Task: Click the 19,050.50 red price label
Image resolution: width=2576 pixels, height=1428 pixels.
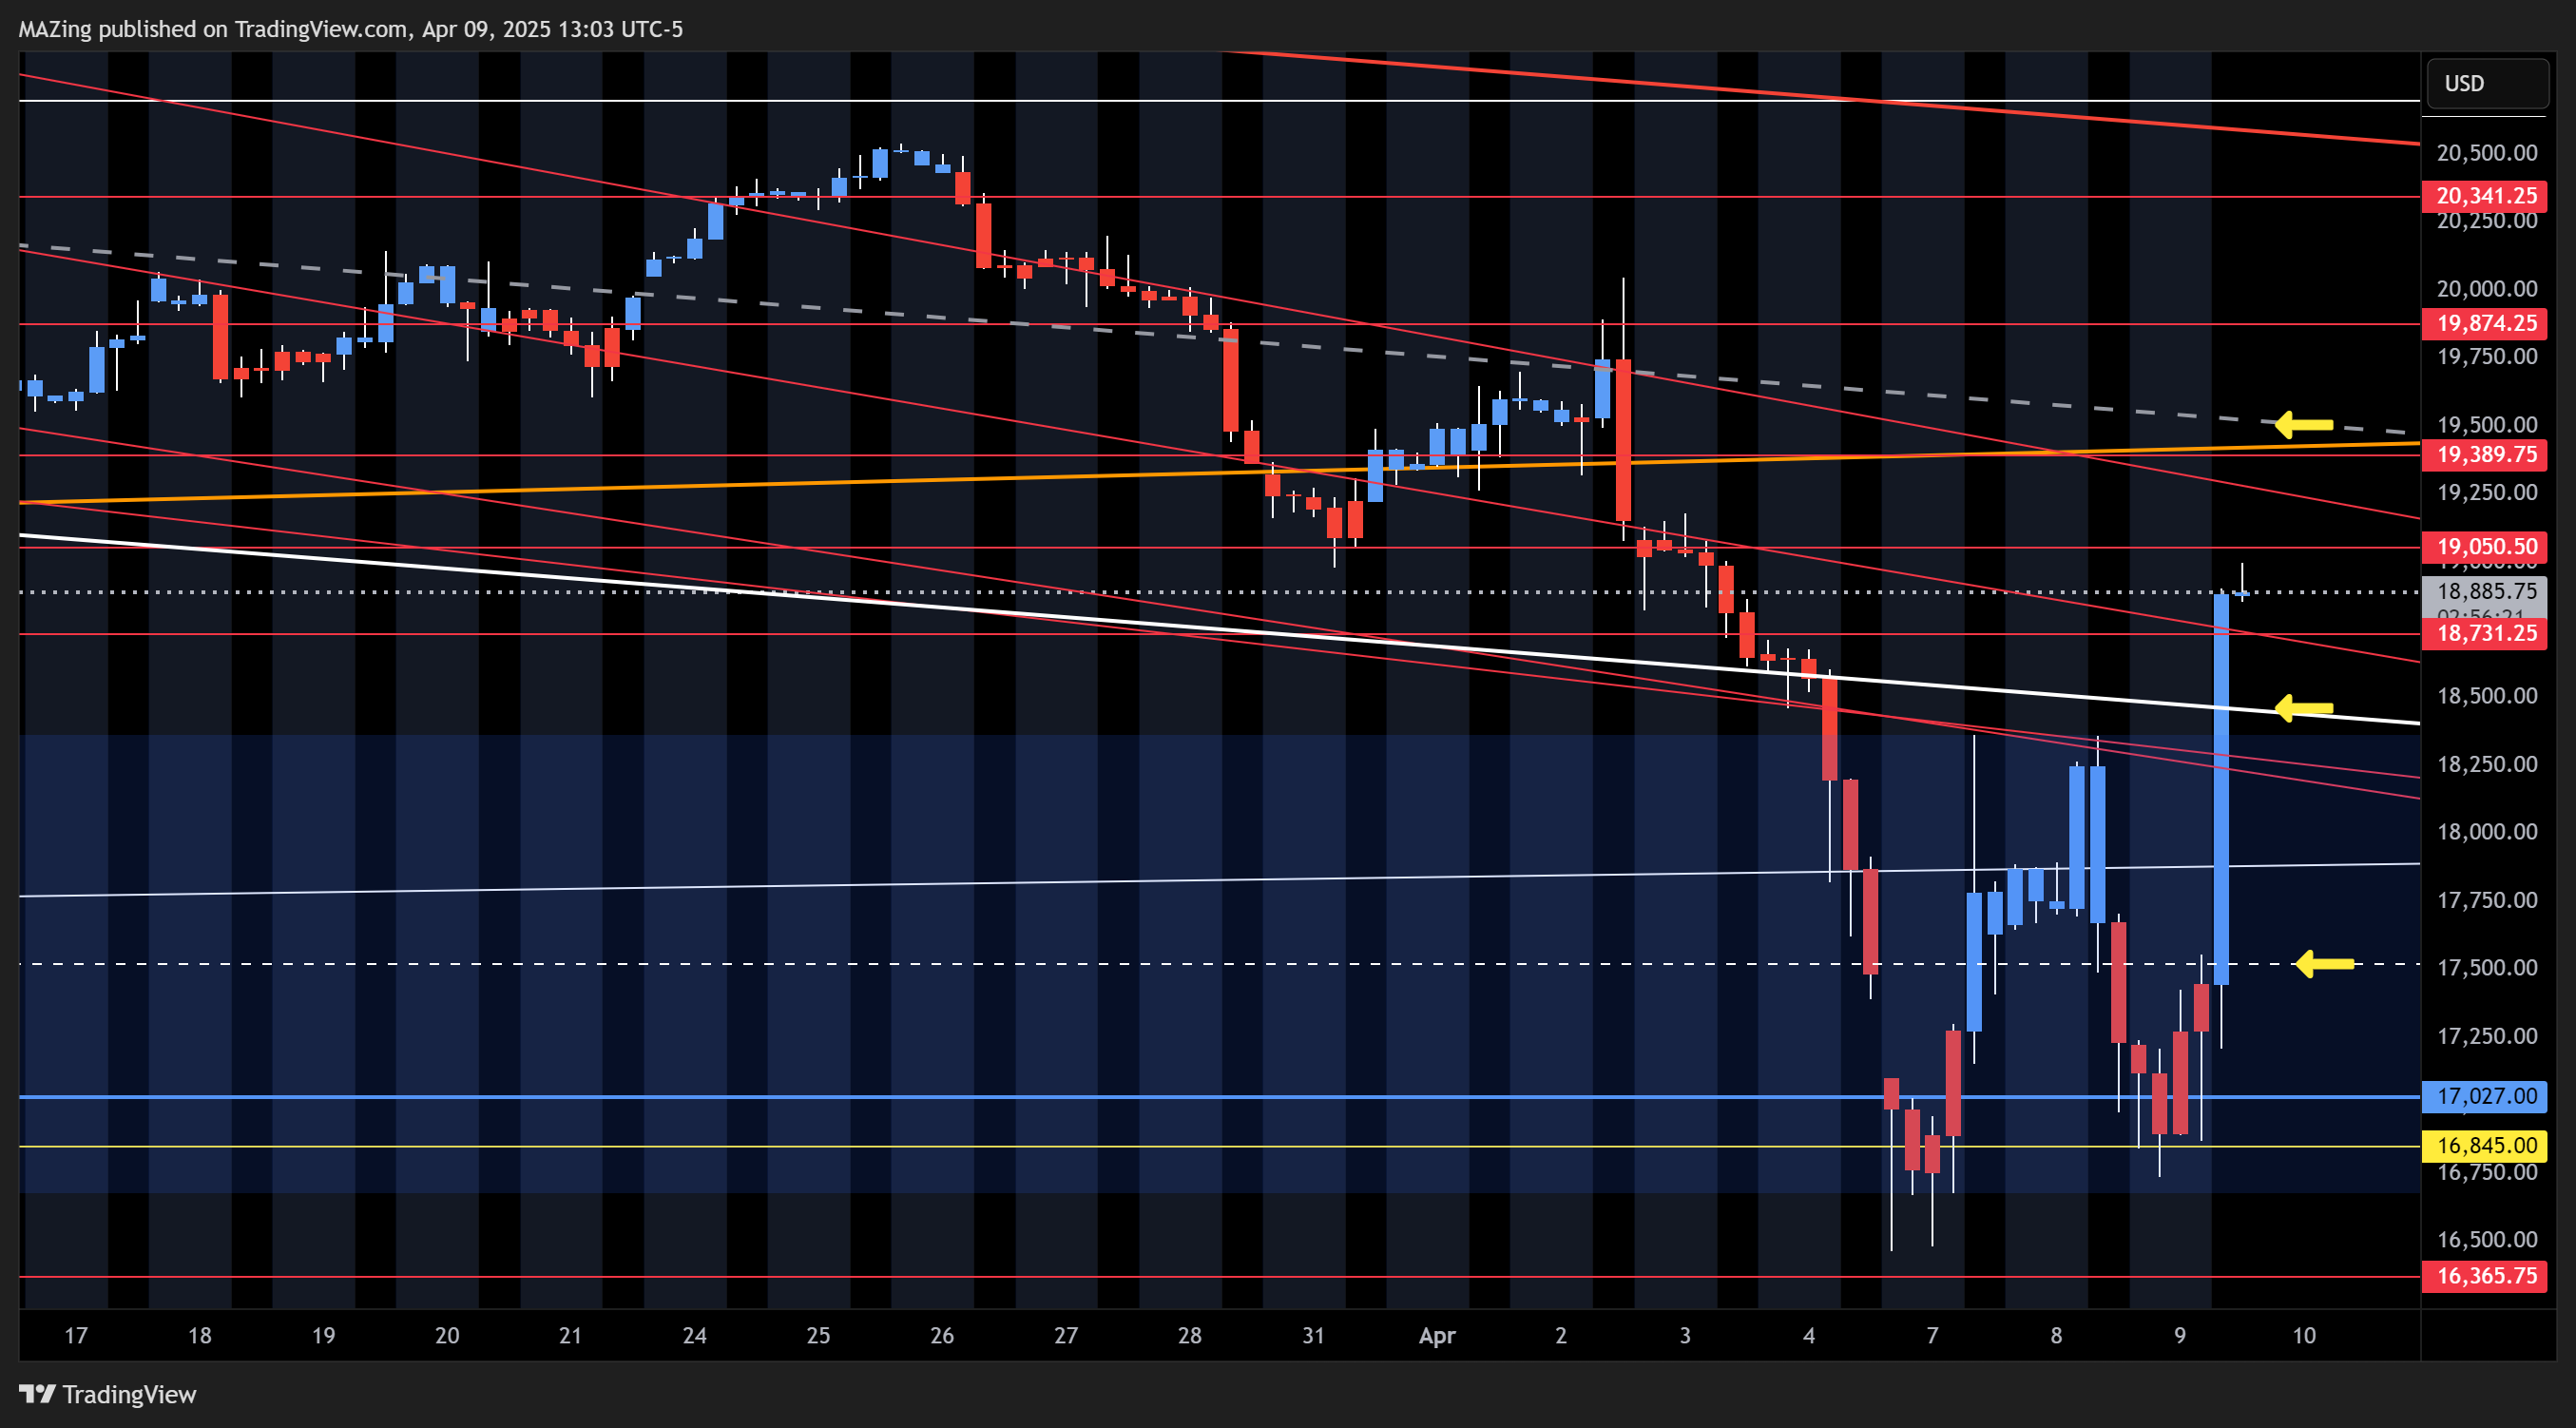Action: [2484, 547]
